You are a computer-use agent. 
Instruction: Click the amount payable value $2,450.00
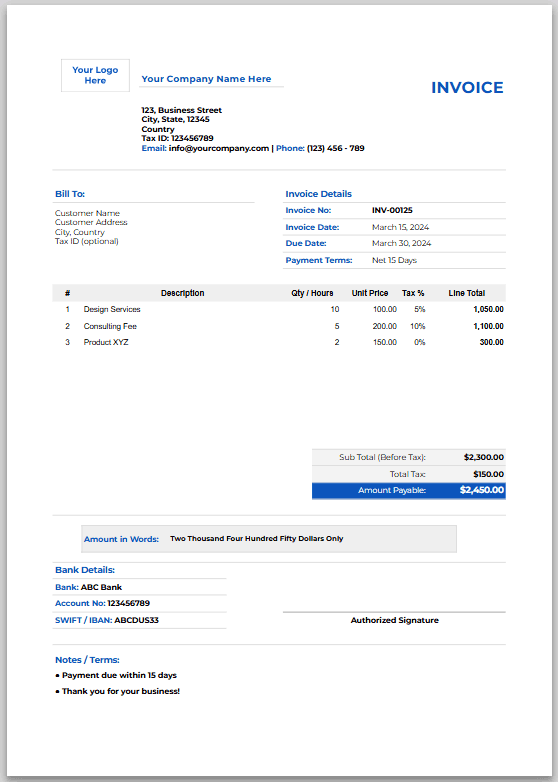point(482,490)
